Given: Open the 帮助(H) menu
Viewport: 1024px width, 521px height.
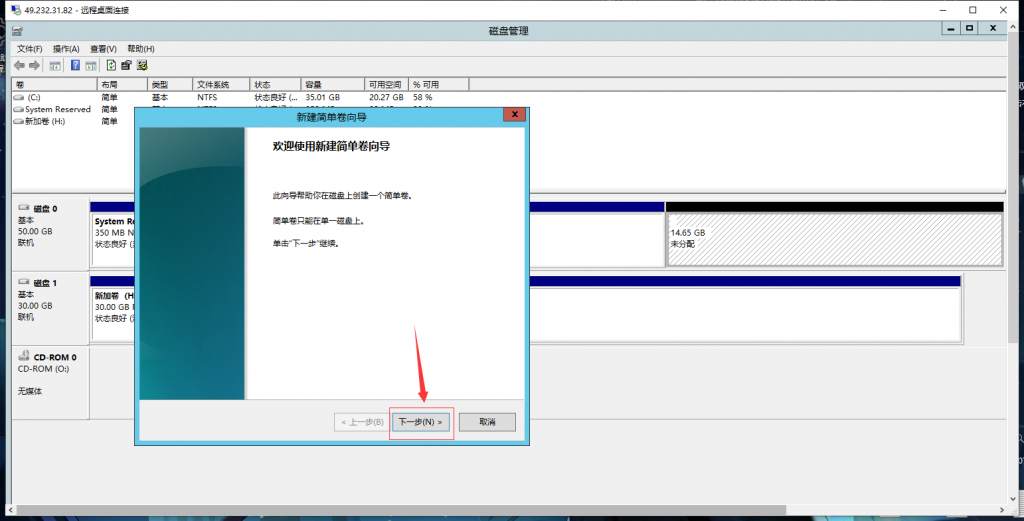Looking at the screenshot, I should coord(140,48).
